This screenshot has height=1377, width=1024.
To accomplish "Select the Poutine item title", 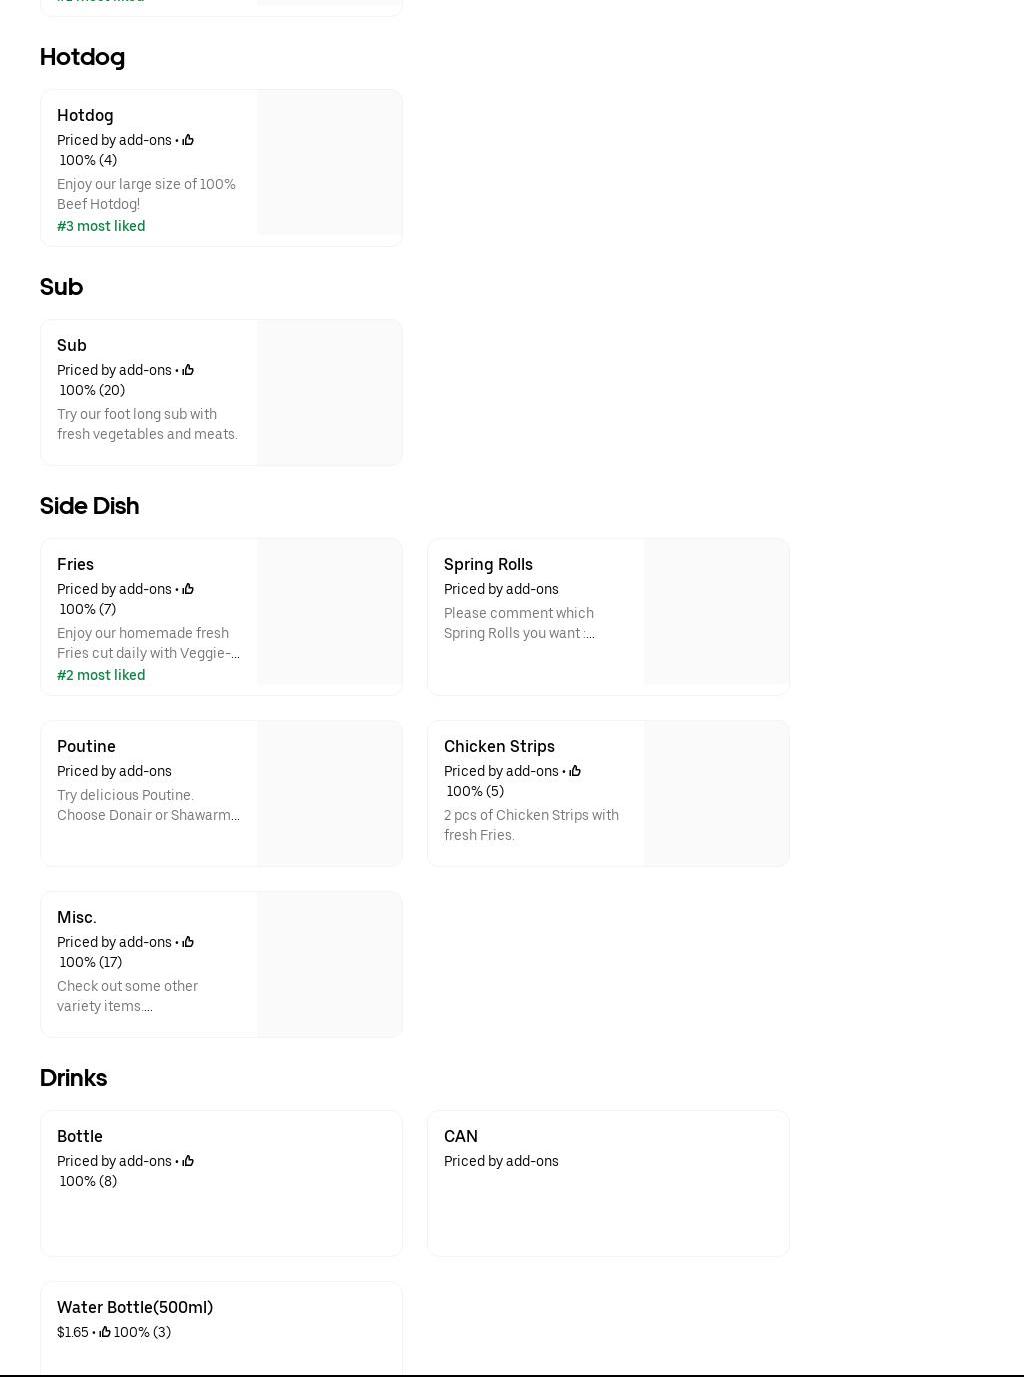I will point(86,746).
